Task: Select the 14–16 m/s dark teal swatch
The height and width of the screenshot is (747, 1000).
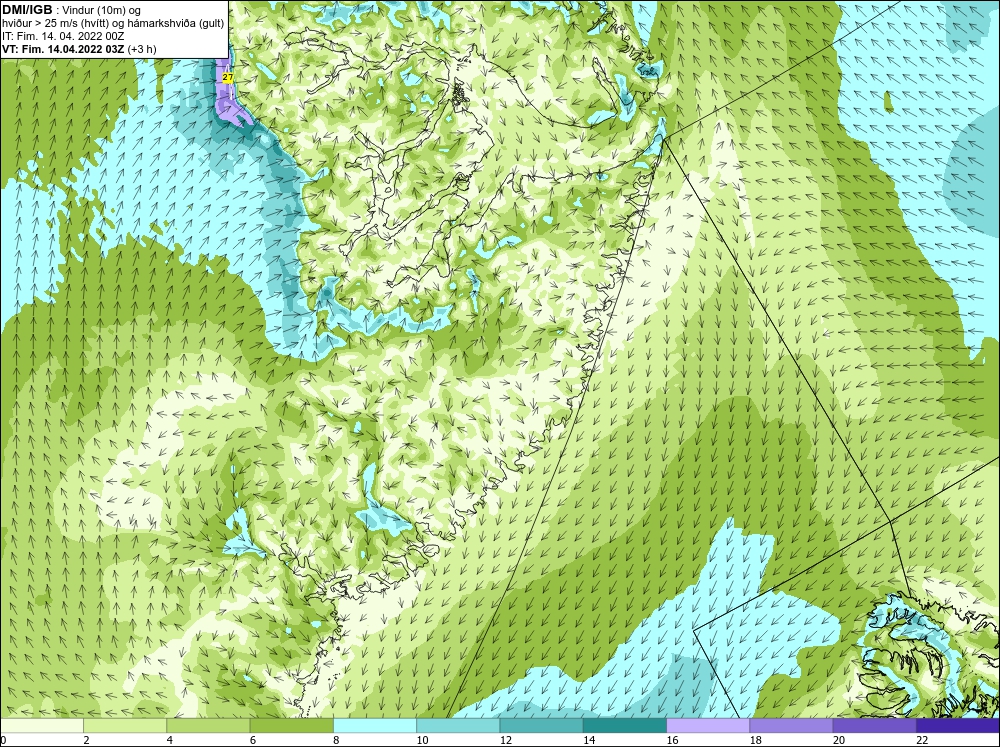Action: coord(624,726)
